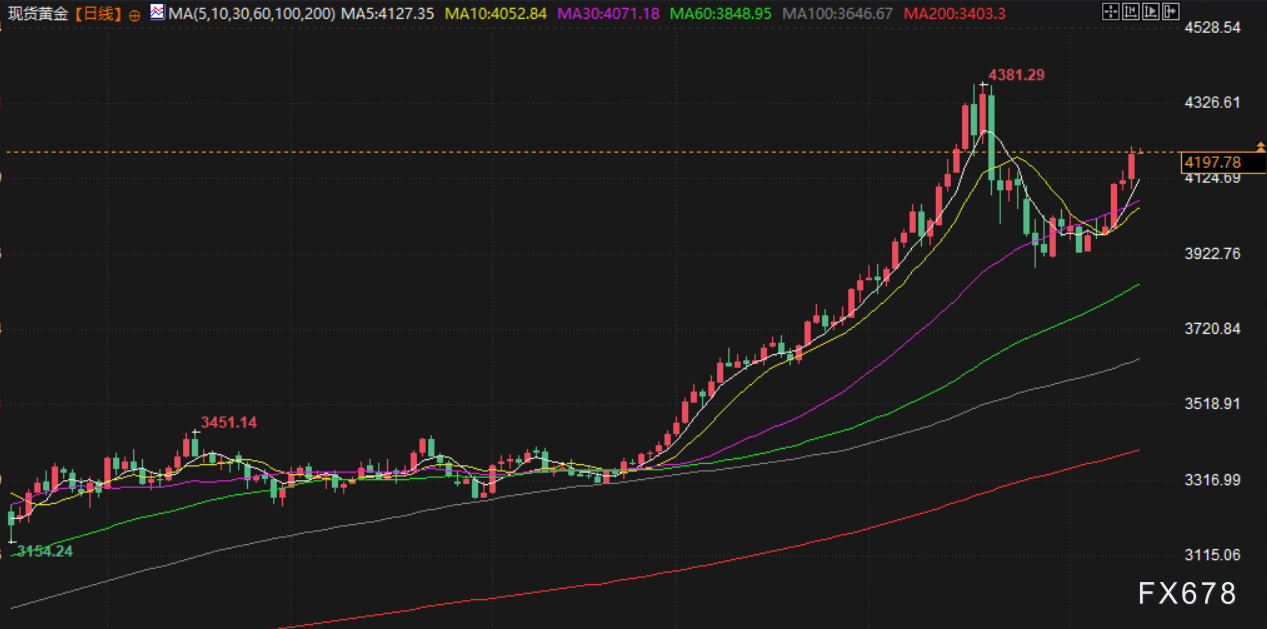Click the FX678 watermark logo

(x=1187, y=593)
